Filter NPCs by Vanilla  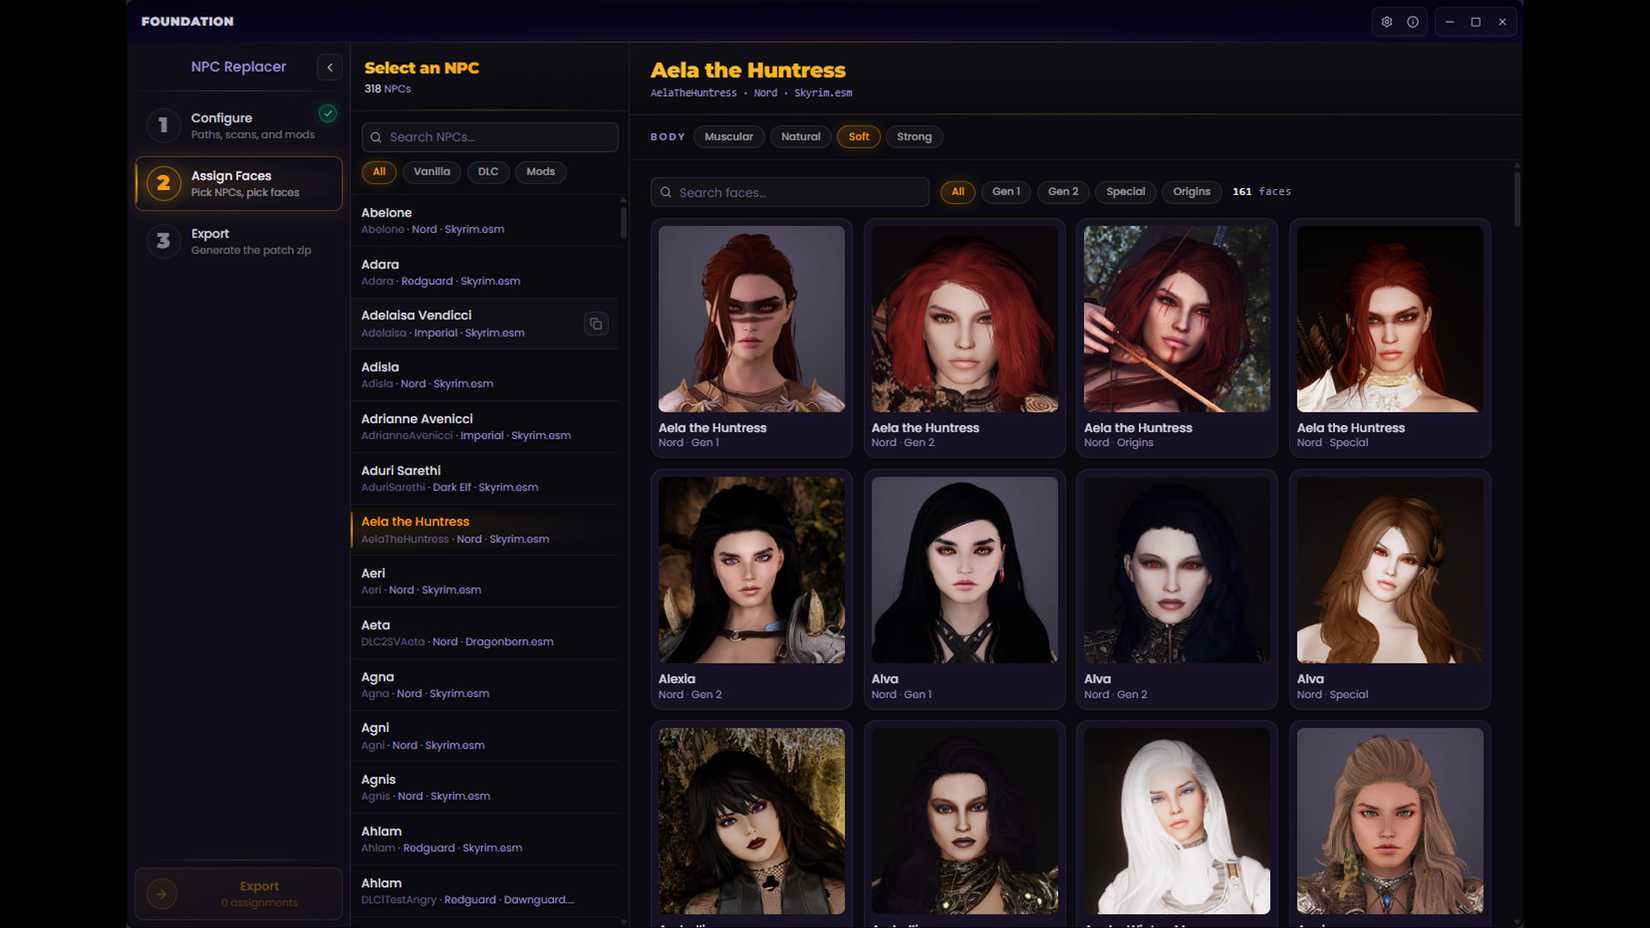(432, 172)
